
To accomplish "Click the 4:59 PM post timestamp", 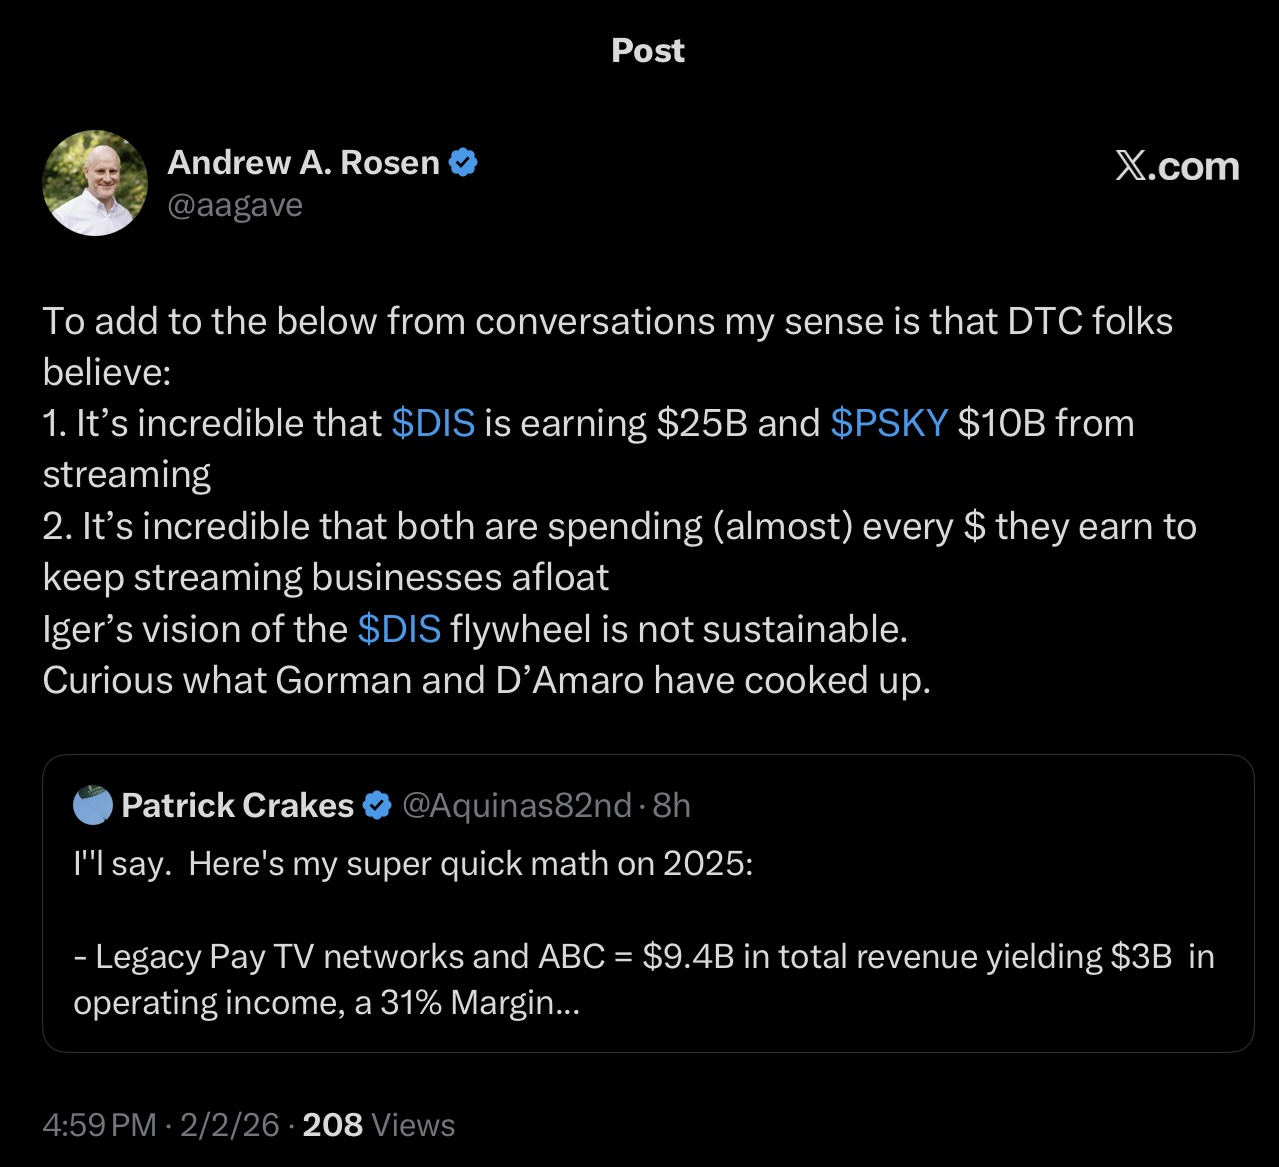I will 99,1125.
